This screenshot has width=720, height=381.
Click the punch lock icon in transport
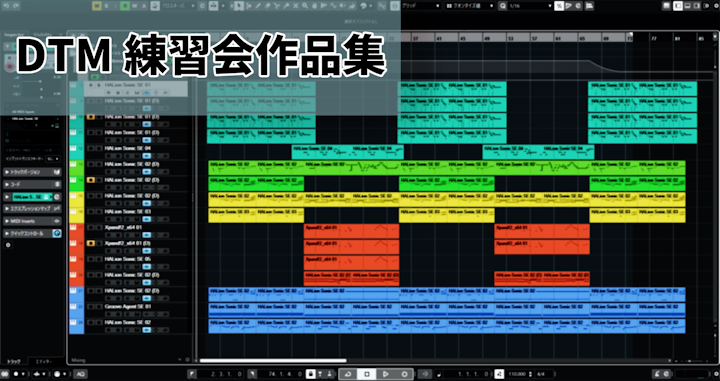click(x=311, y=374)
